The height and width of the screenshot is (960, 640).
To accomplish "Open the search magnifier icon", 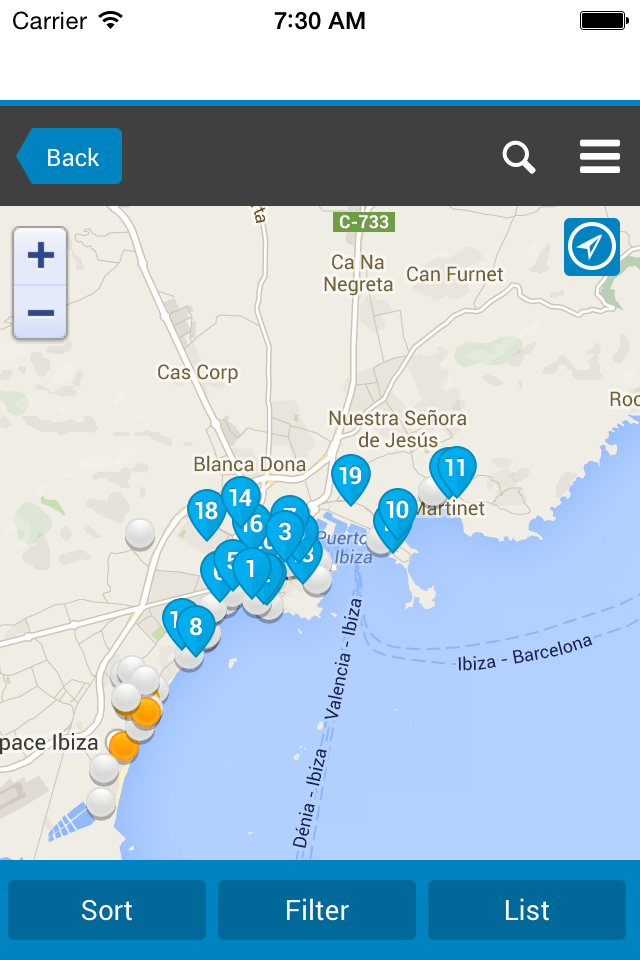I will coord(519,157).
